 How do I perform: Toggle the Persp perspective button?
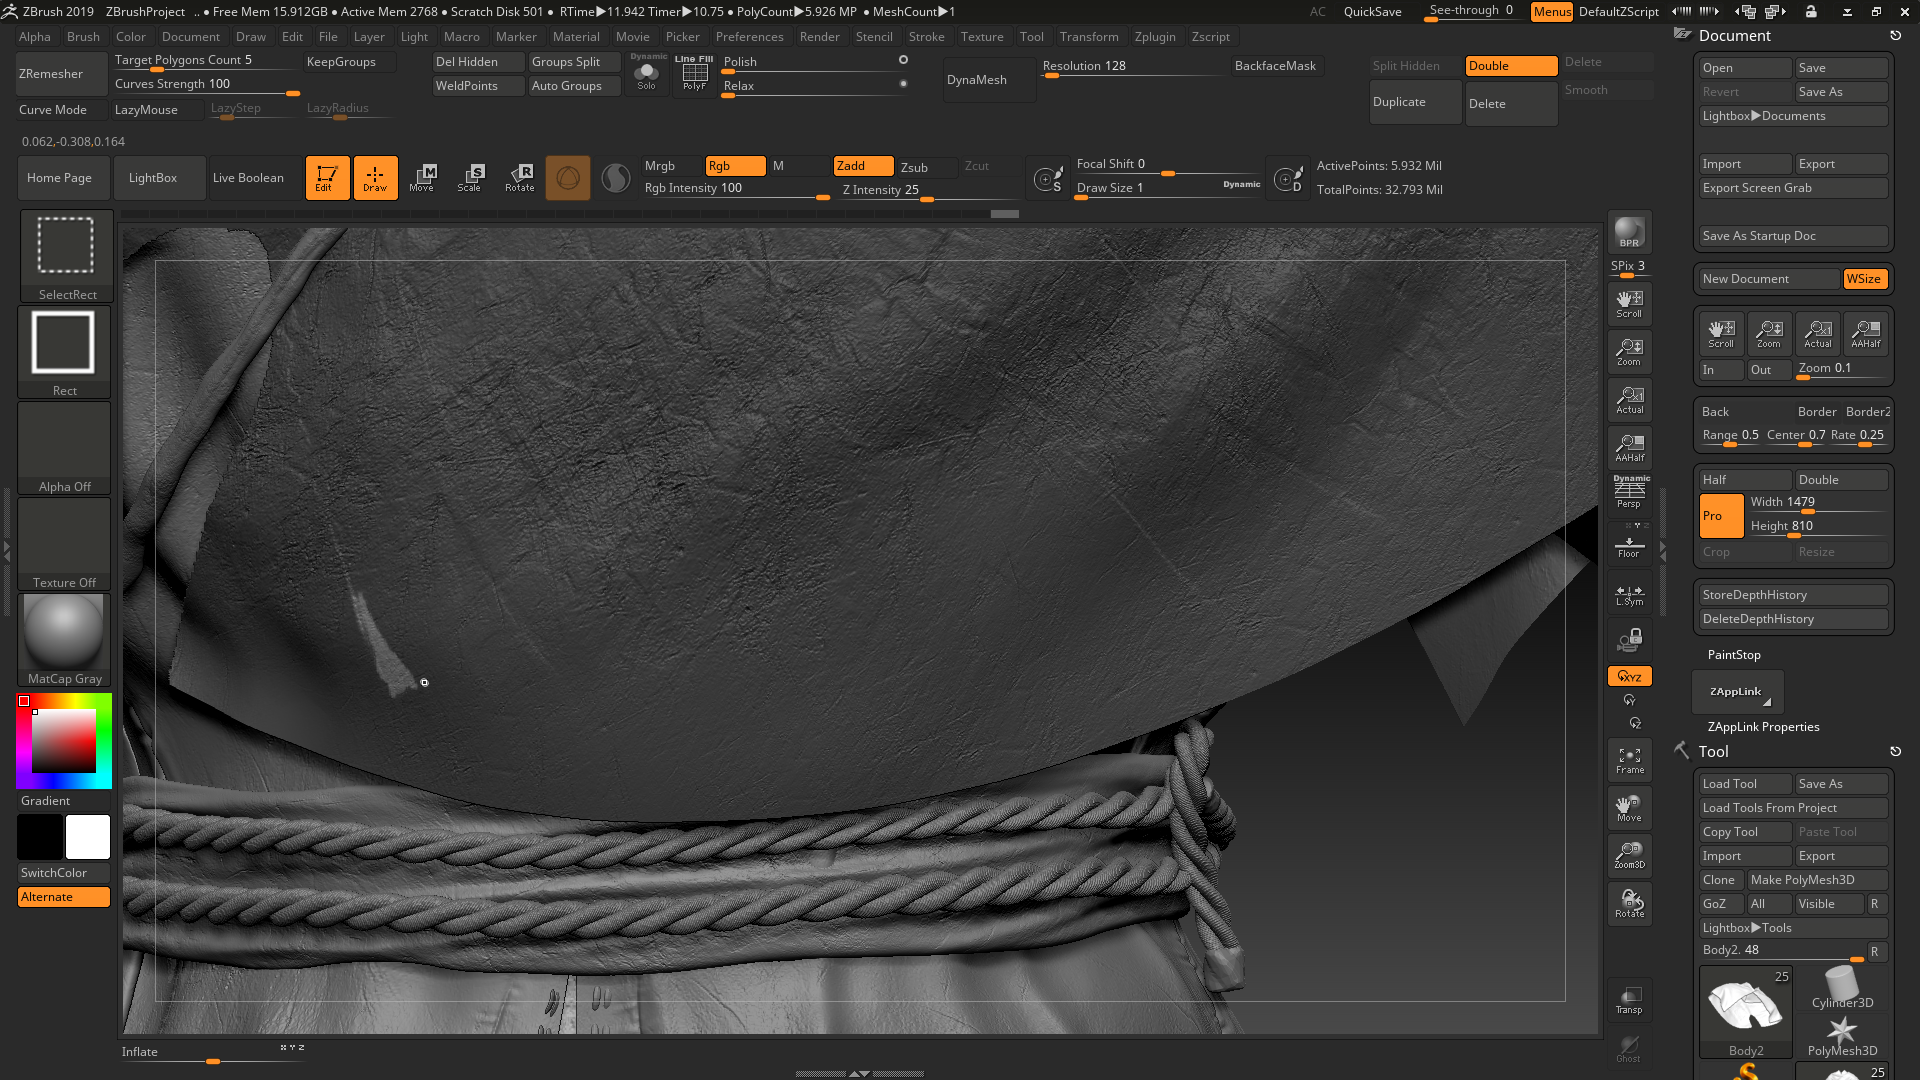(x=1629, y=492)
